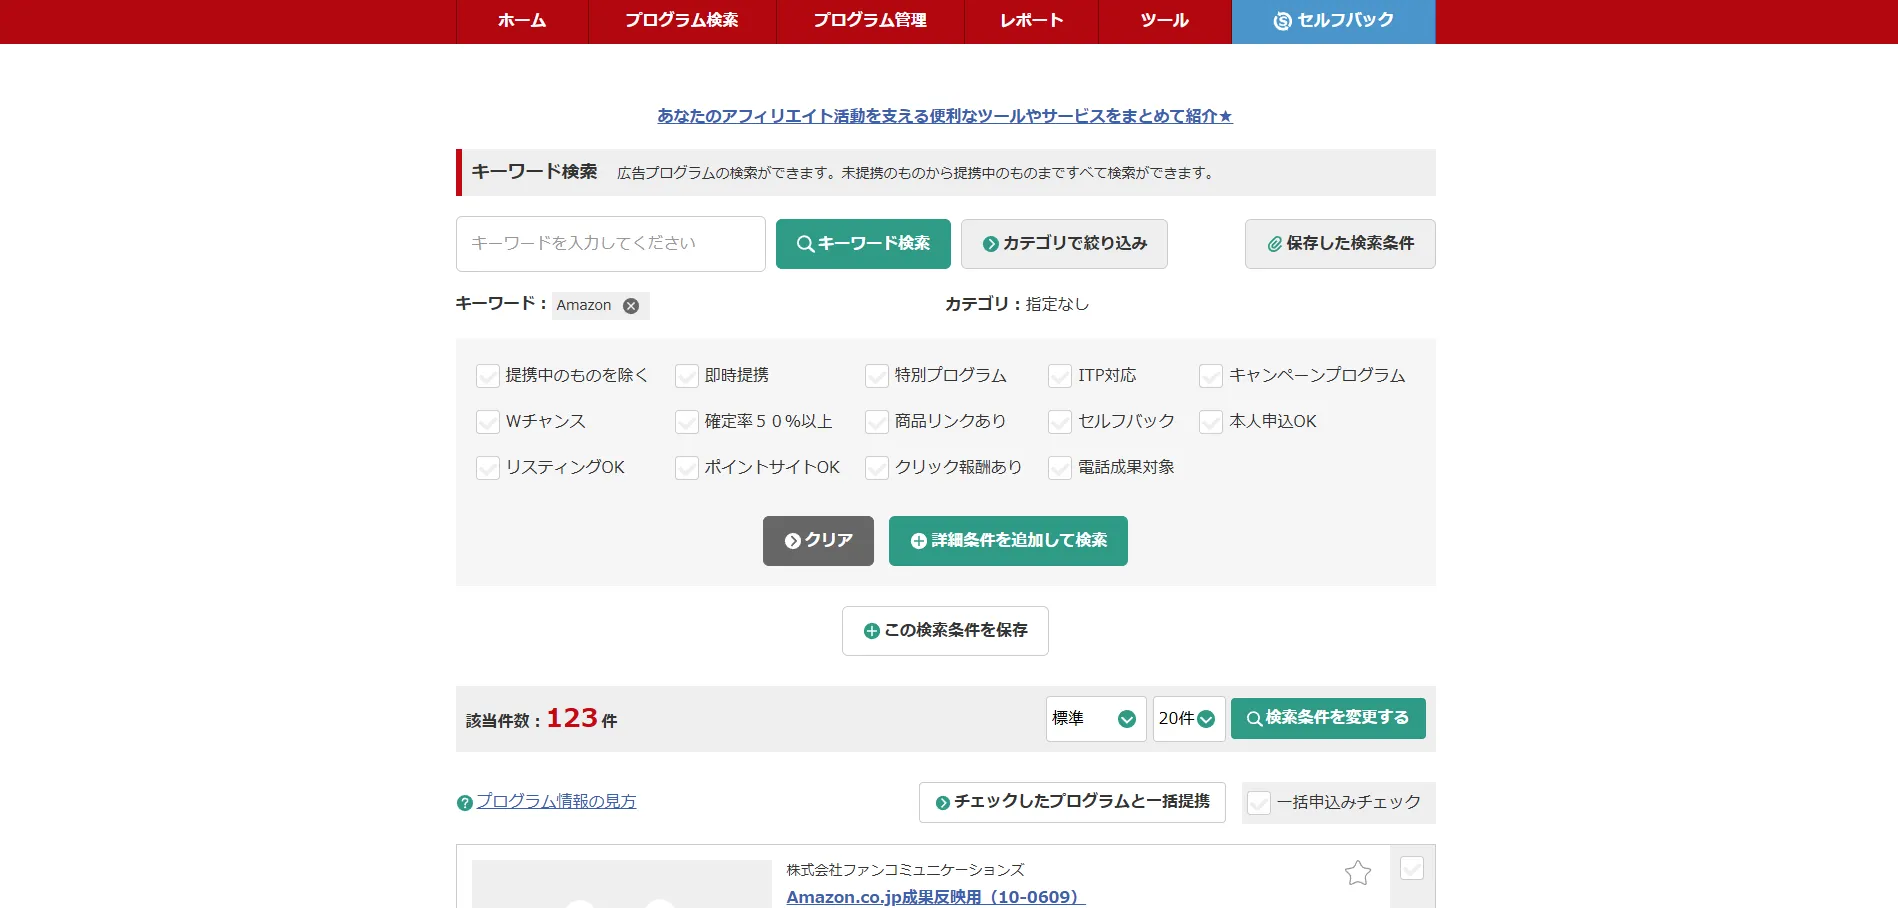This screenshot has height=908, width=1898.
Task: Expand the 20件 results-per-page dropdown
Action: click(1189, 719)
